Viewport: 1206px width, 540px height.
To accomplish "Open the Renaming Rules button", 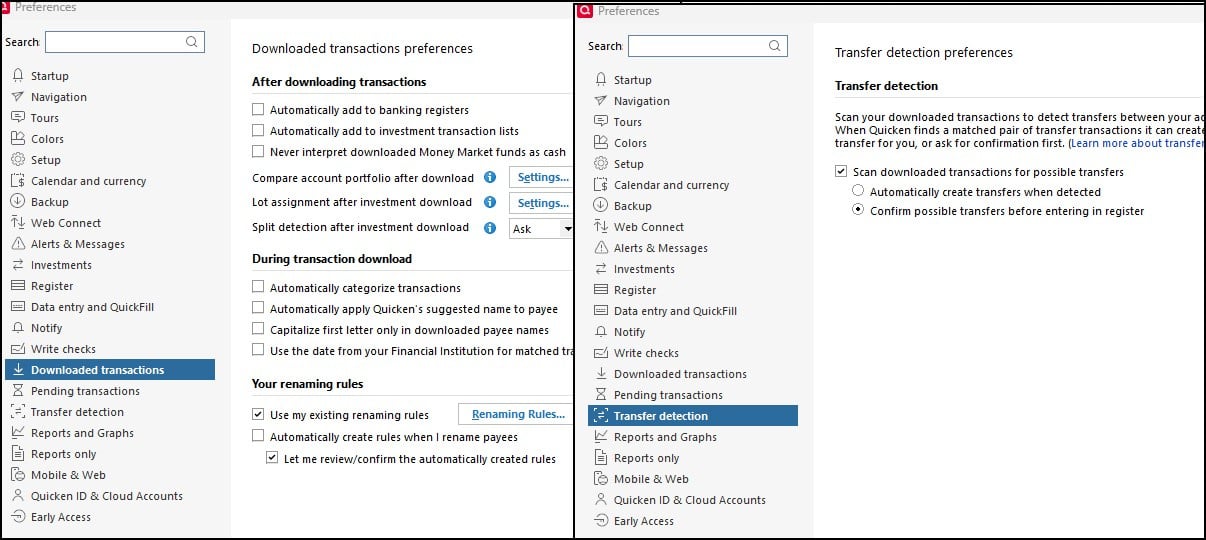I will pos(516,414).
